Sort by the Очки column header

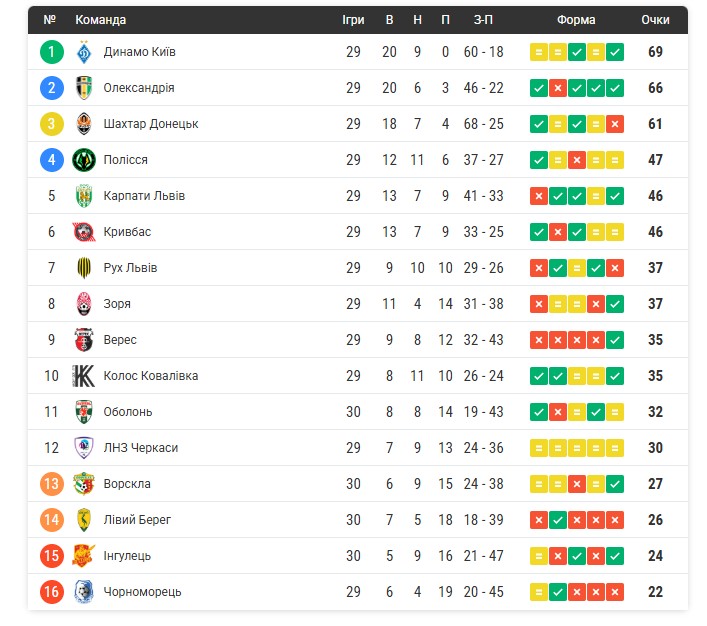[x=655, y=20]
